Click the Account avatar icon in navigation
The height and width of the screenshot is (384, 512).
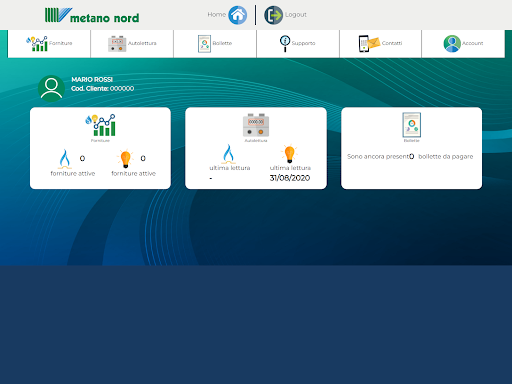[x=452, y=44]
